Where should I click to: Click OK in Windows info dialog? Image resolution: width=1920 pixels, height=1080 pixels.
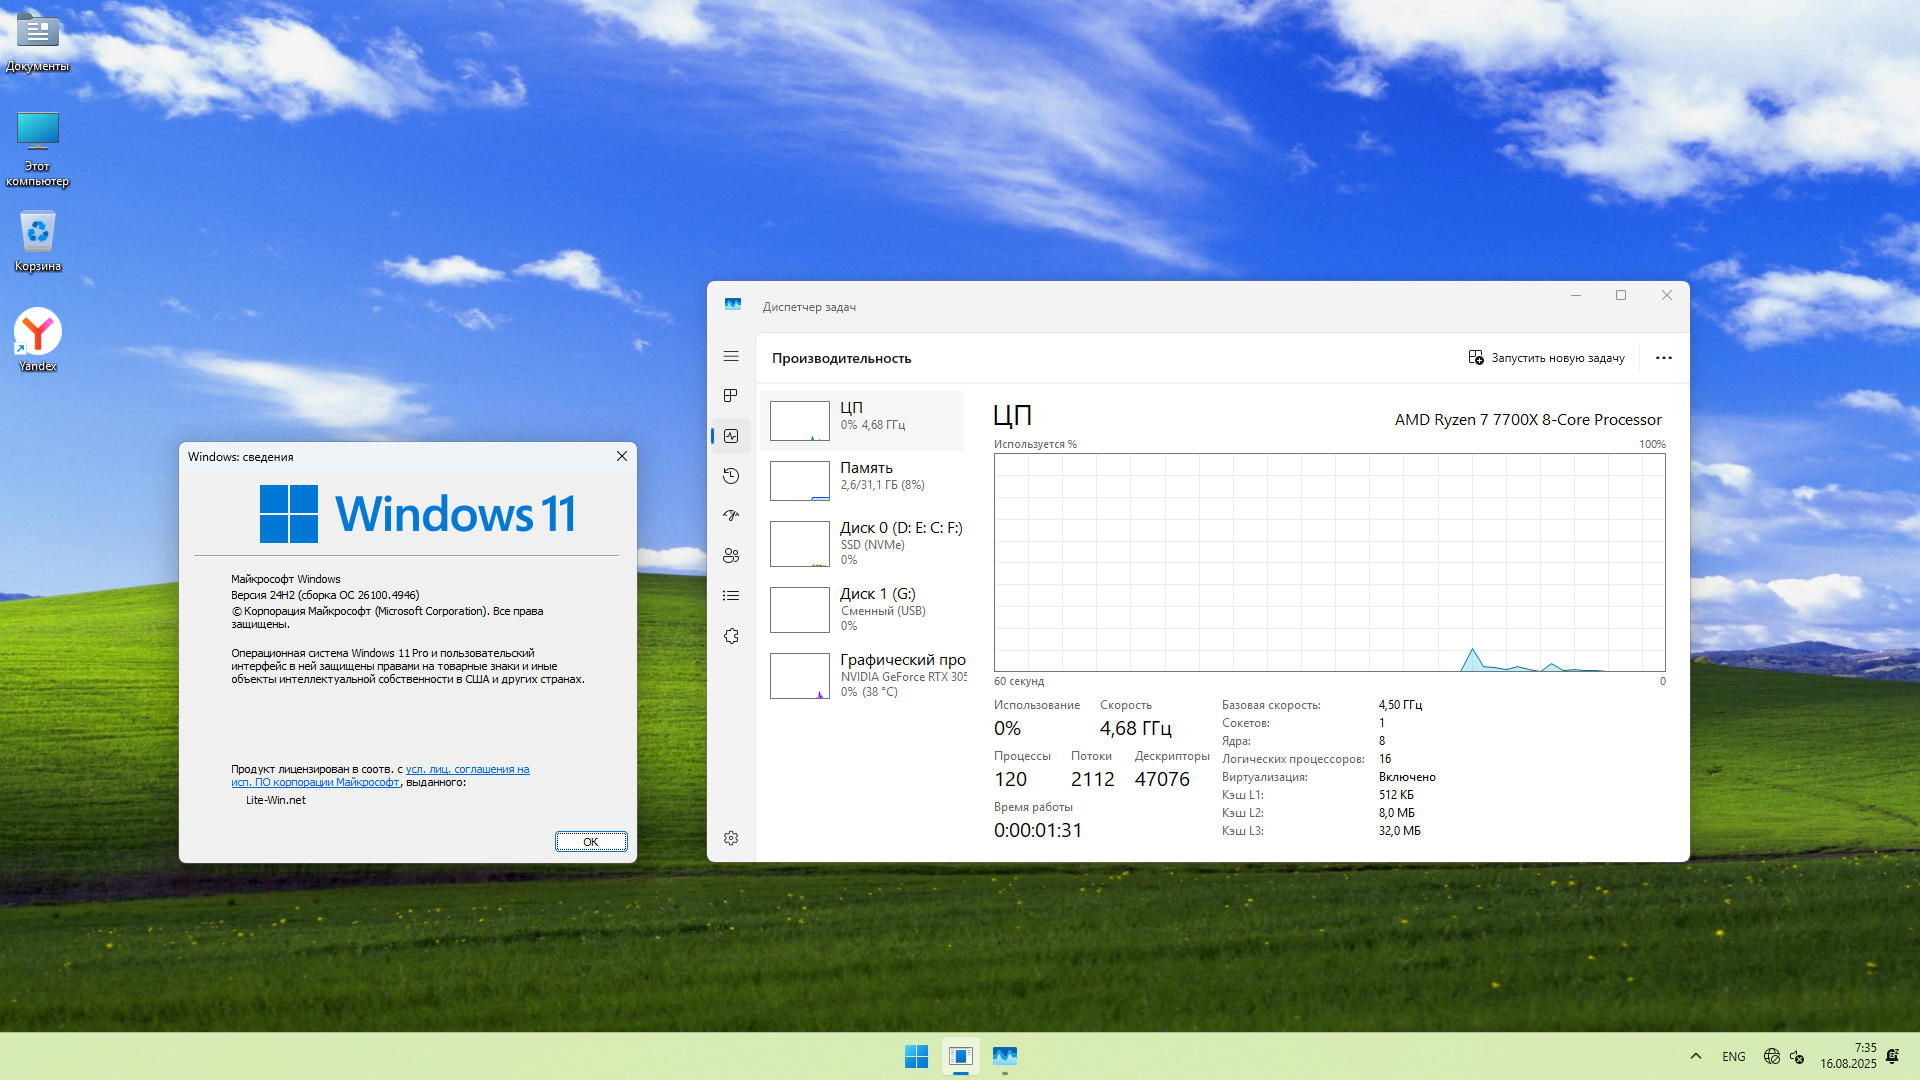[x=591, y=842]
